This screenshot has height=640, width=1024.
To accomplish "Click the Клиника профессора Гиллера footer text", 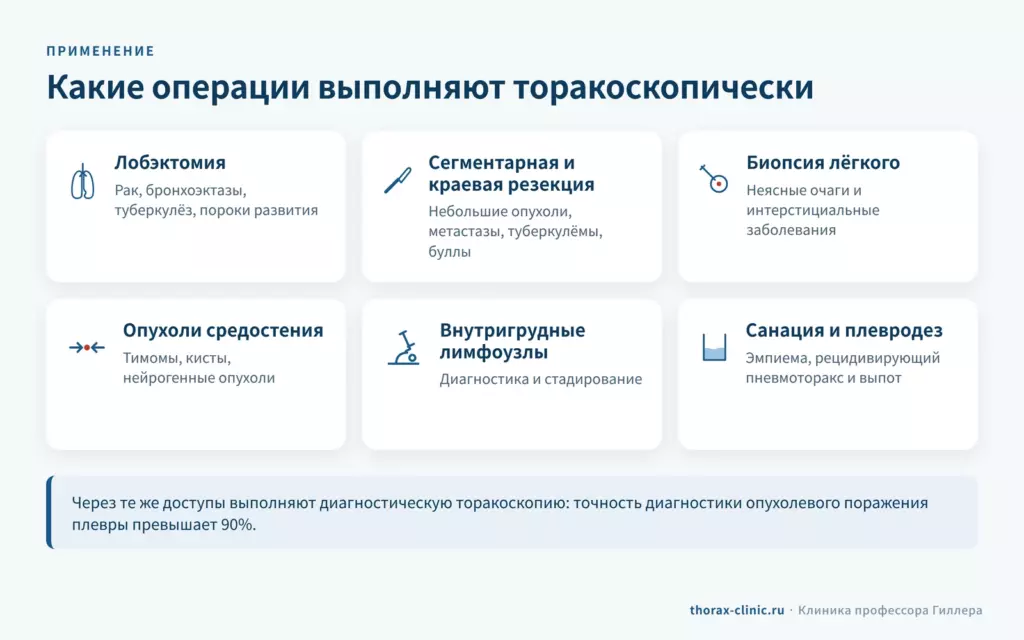I will [x=890, y=610].
